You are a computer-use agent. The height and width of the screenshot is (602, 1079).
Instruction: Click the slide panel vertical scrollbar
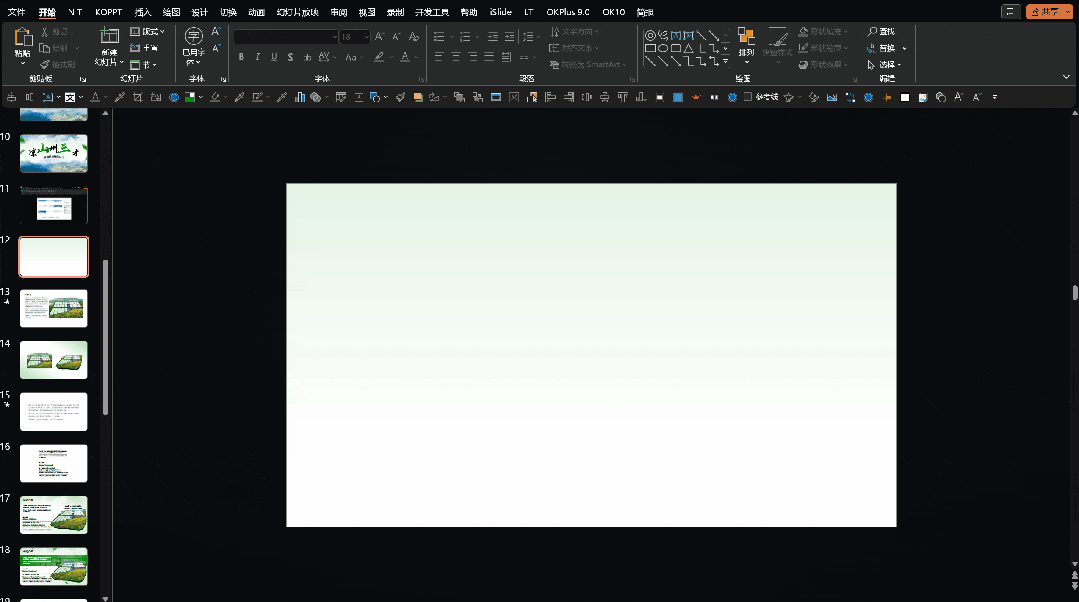pos(105,337)
